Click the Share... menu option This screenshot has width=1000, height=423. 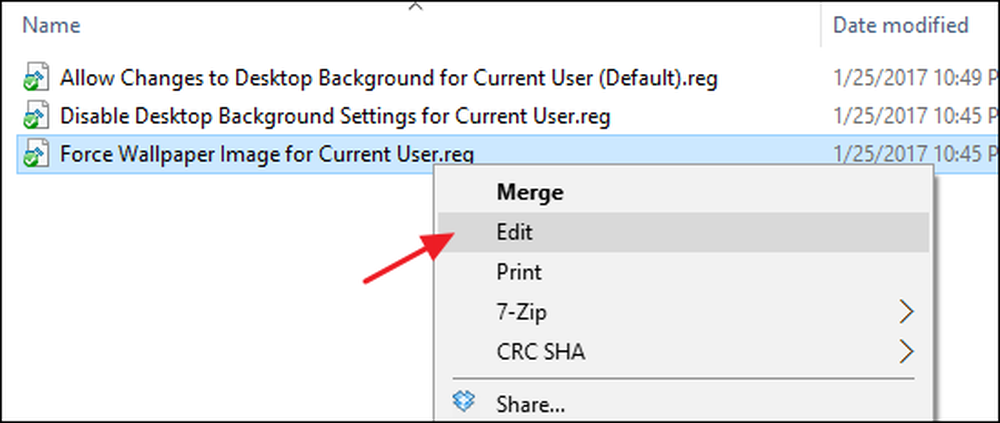tap(682, 403)
